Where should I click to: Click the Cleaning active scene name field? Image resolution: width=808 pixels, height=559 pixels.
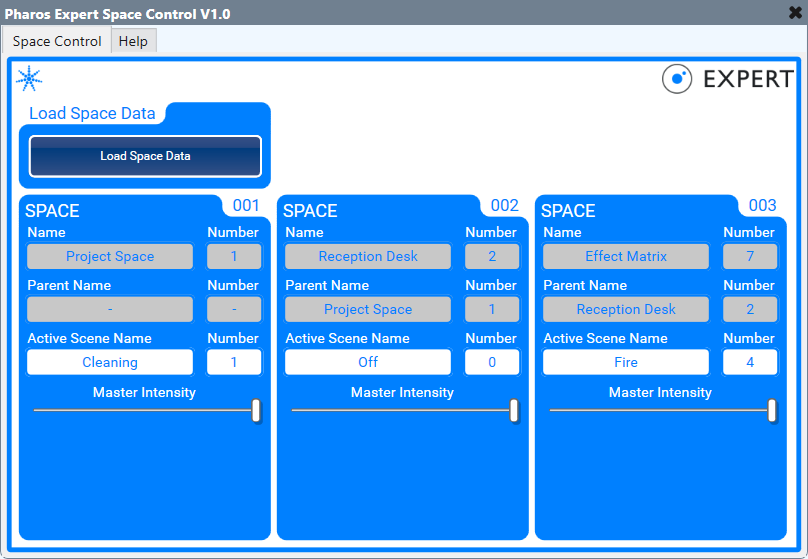pos(110,362)
